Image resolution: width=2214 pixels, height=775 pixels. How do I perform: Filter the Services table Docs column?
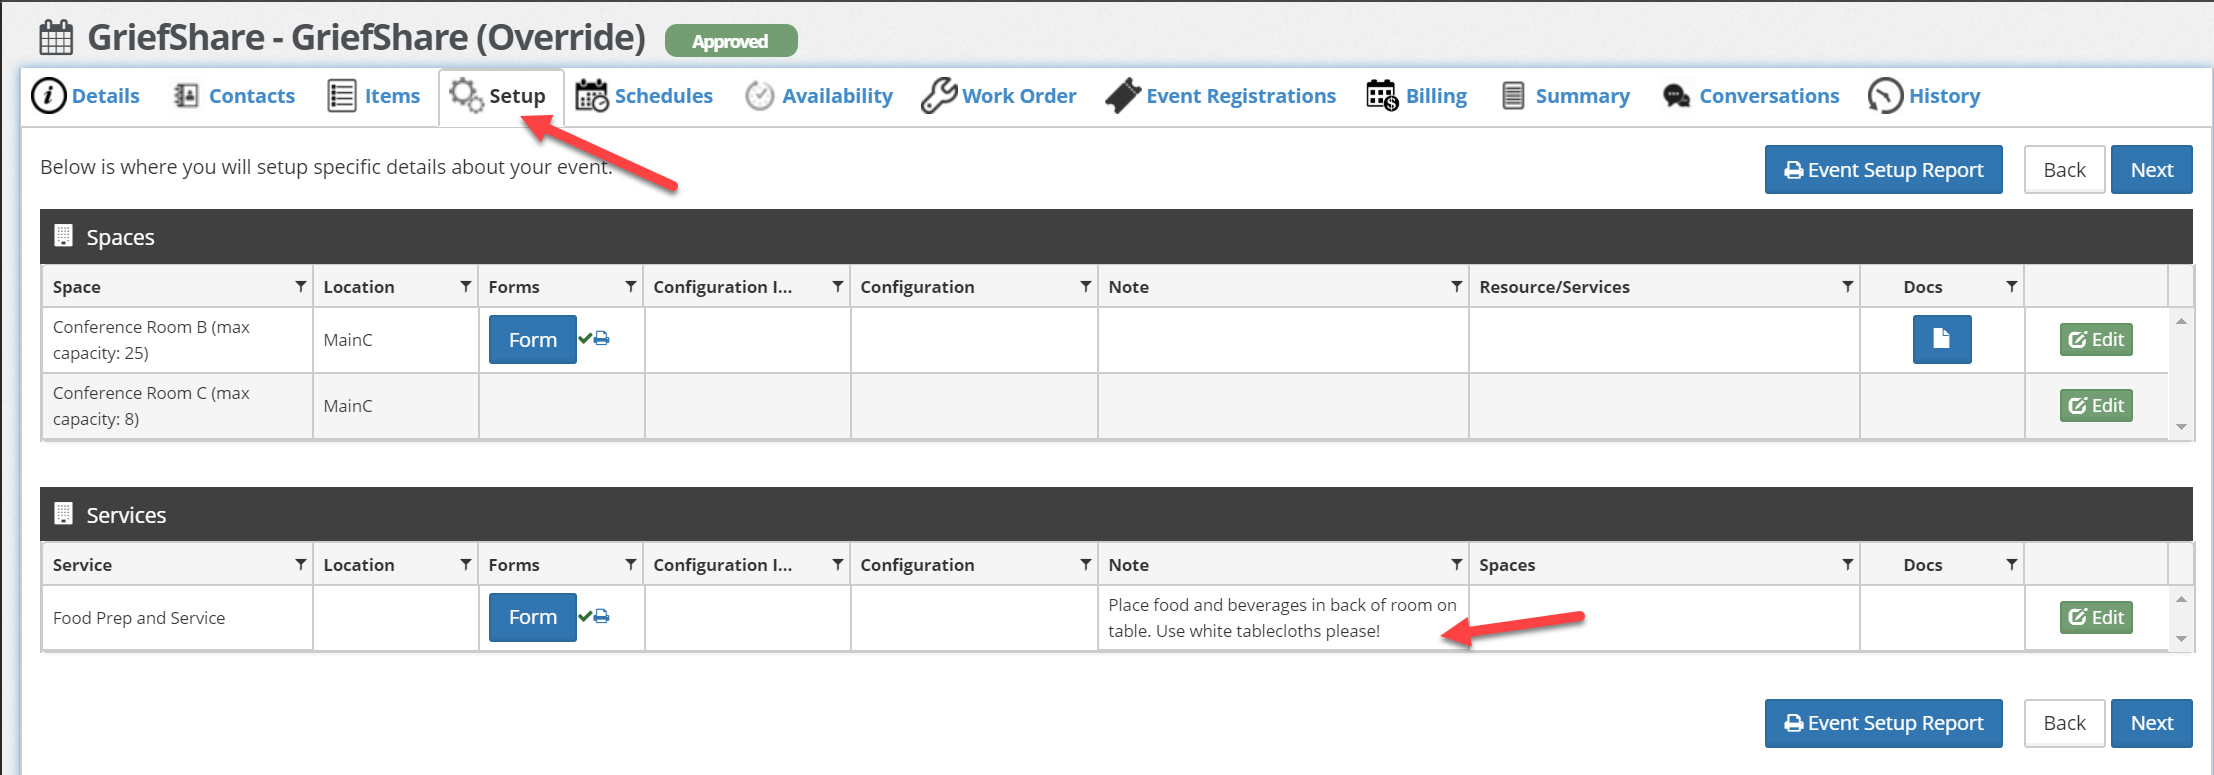[x=2011, y=565]
